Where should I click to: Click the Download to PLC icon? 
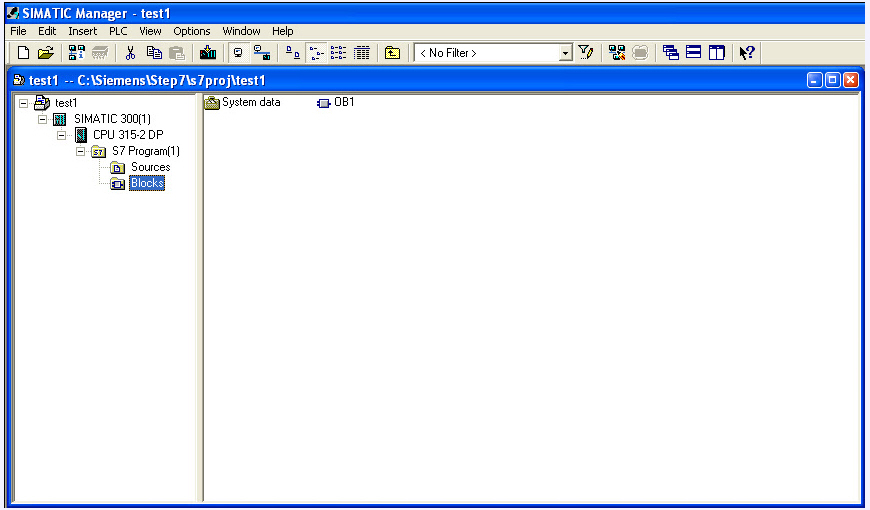(208, 53)
